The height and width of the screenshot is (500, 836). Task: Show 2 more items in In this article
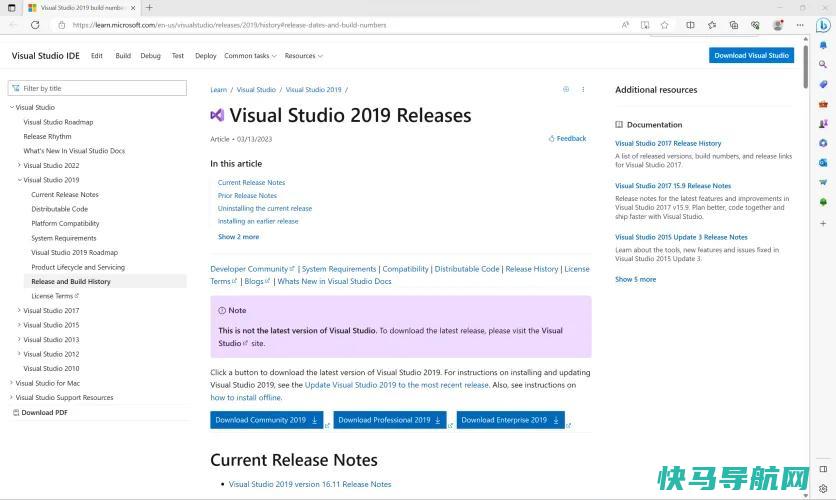pyautogui.click(x=238, y=237)
